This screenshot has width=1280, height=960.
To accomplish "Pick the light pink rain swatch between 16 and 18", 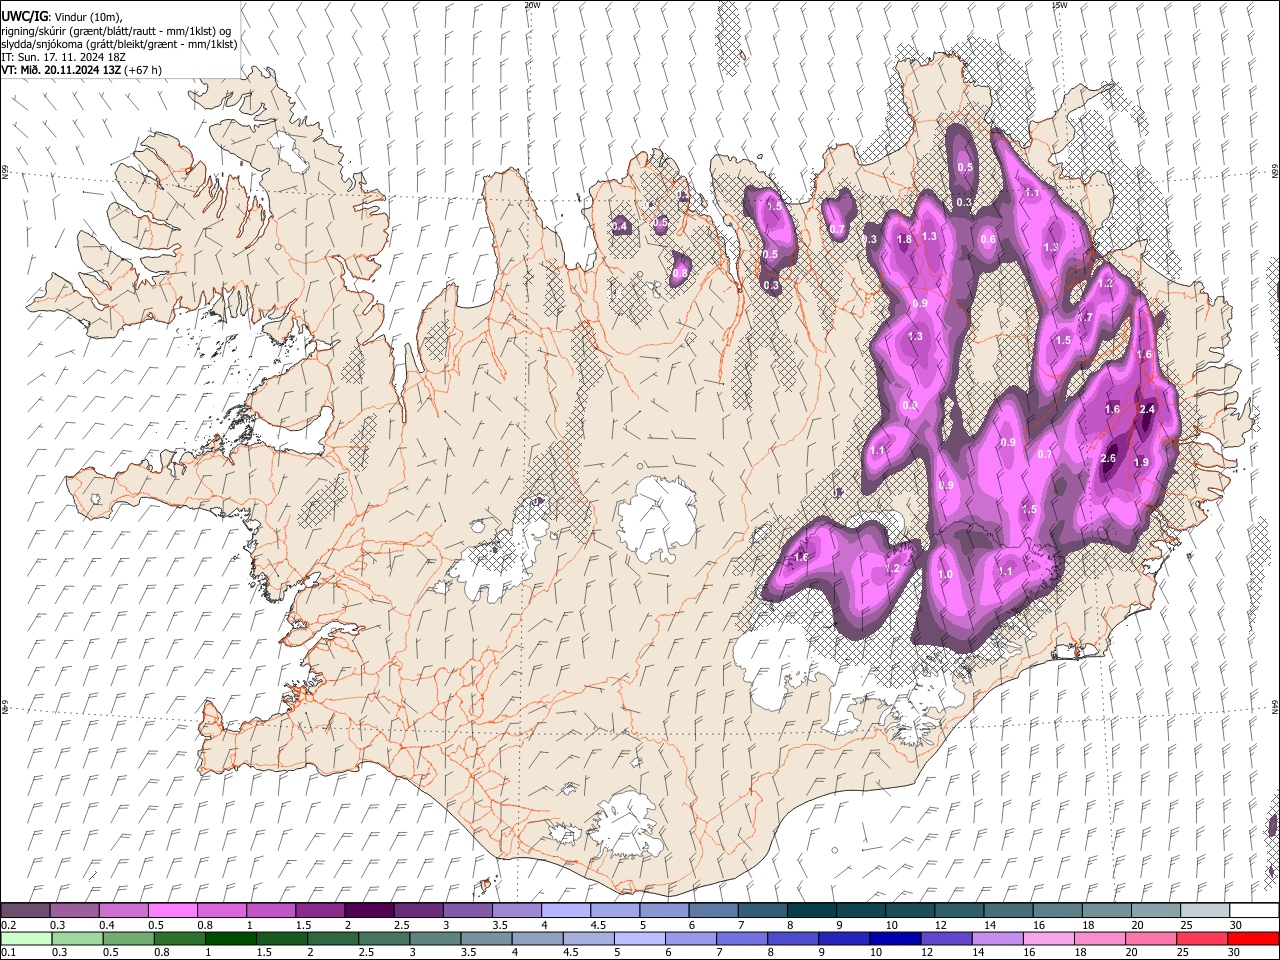I will click(1049, 938).
